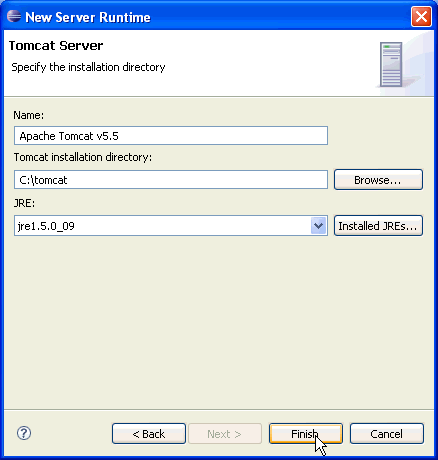Click into the C:\tomcat directory field
Screen dimensions: 438x460
(x=171, y=180)
